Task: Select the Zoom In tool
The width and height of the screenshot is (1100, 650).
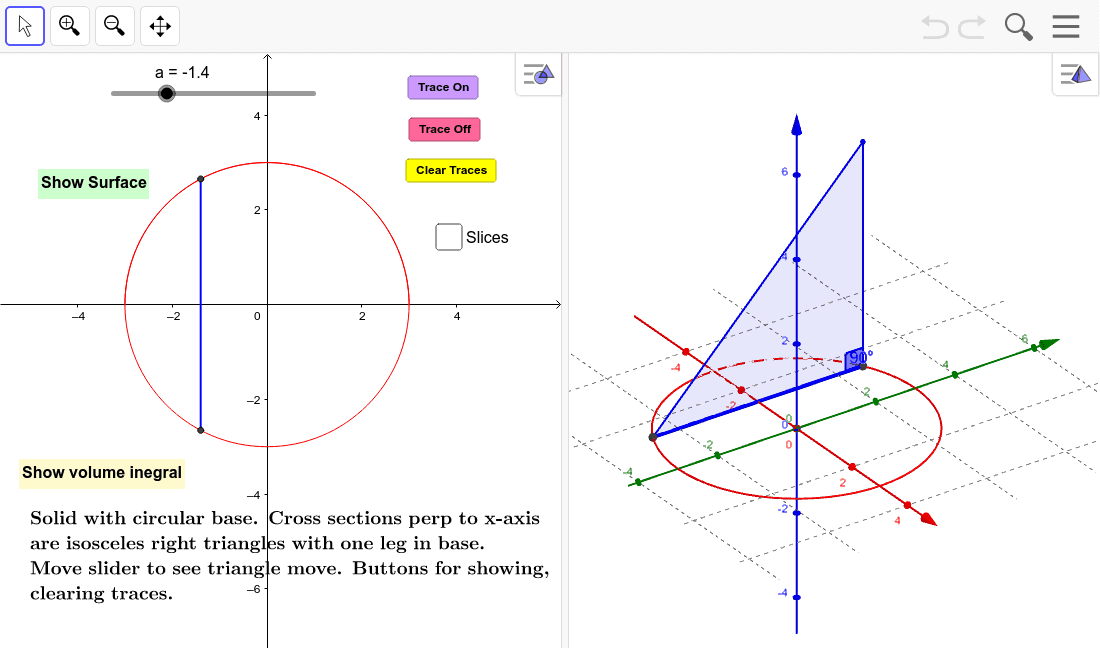Action: point(69,26)
